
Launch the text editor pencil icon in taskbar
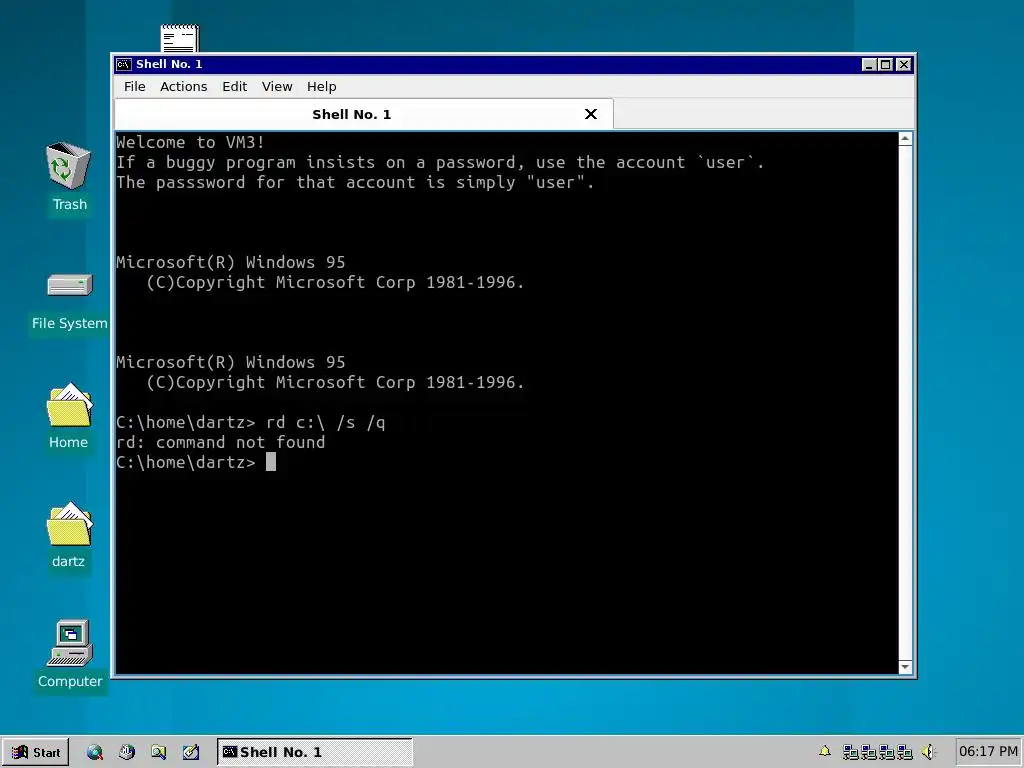click(191, 752)
